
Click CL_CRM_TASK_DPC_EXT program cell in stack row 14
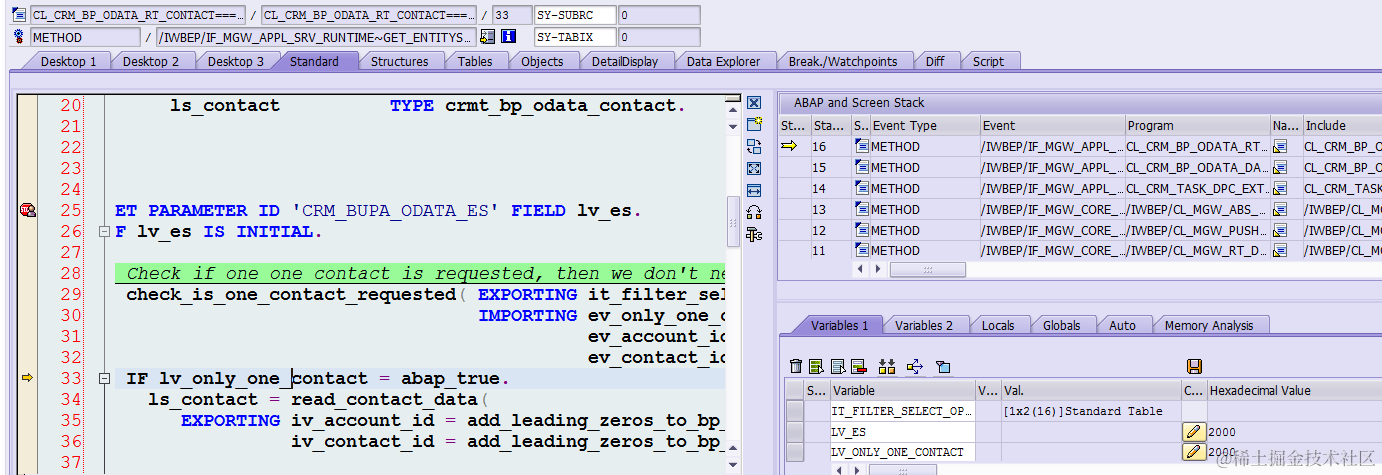(x=1197, y=189)
